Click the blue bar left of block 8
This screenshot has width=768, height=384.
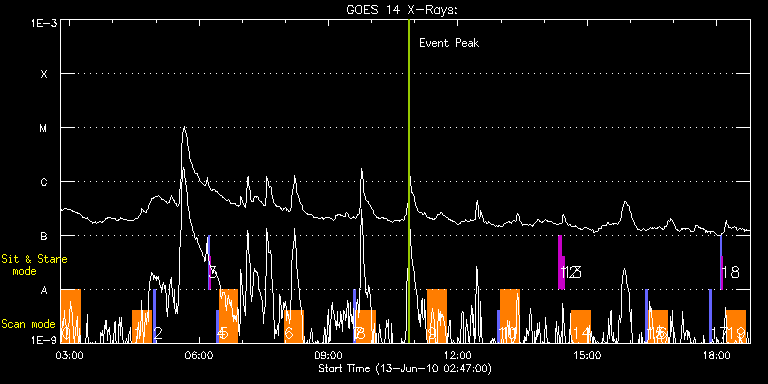click(355, 316)
